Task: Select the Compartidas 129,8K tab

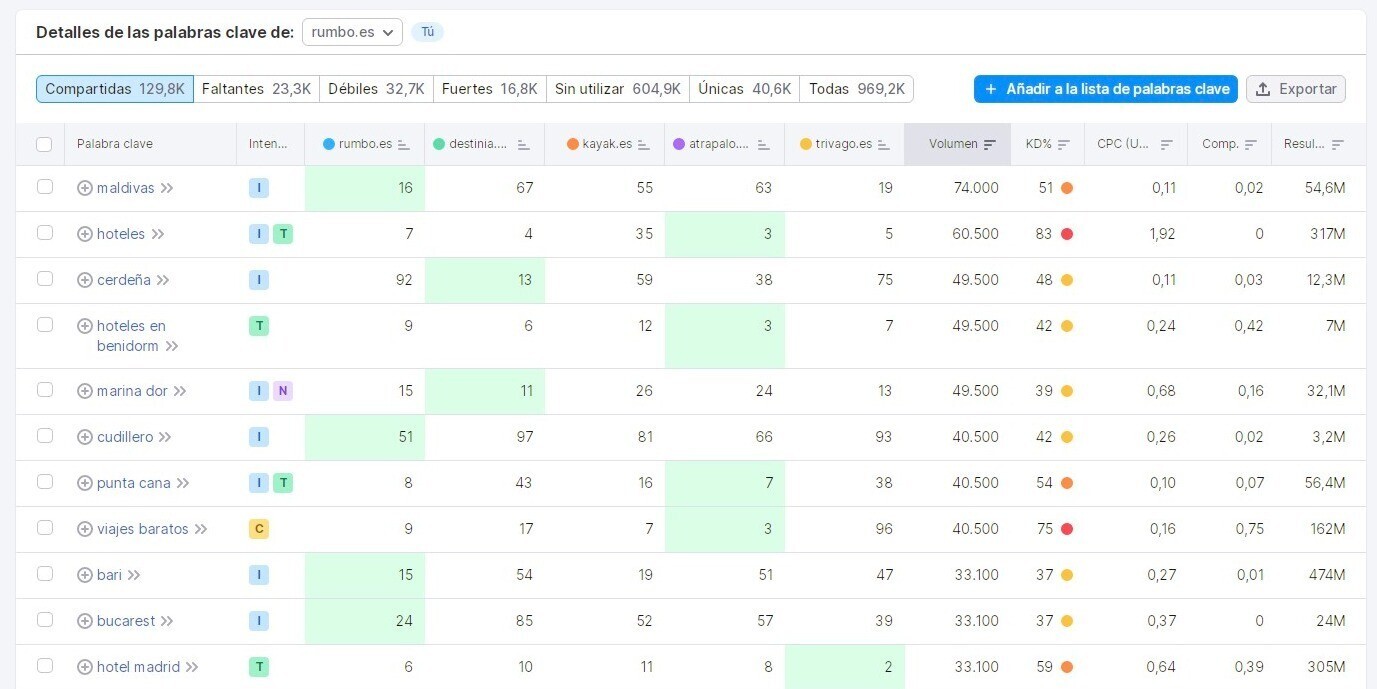Action: click(x=115, y=89)
